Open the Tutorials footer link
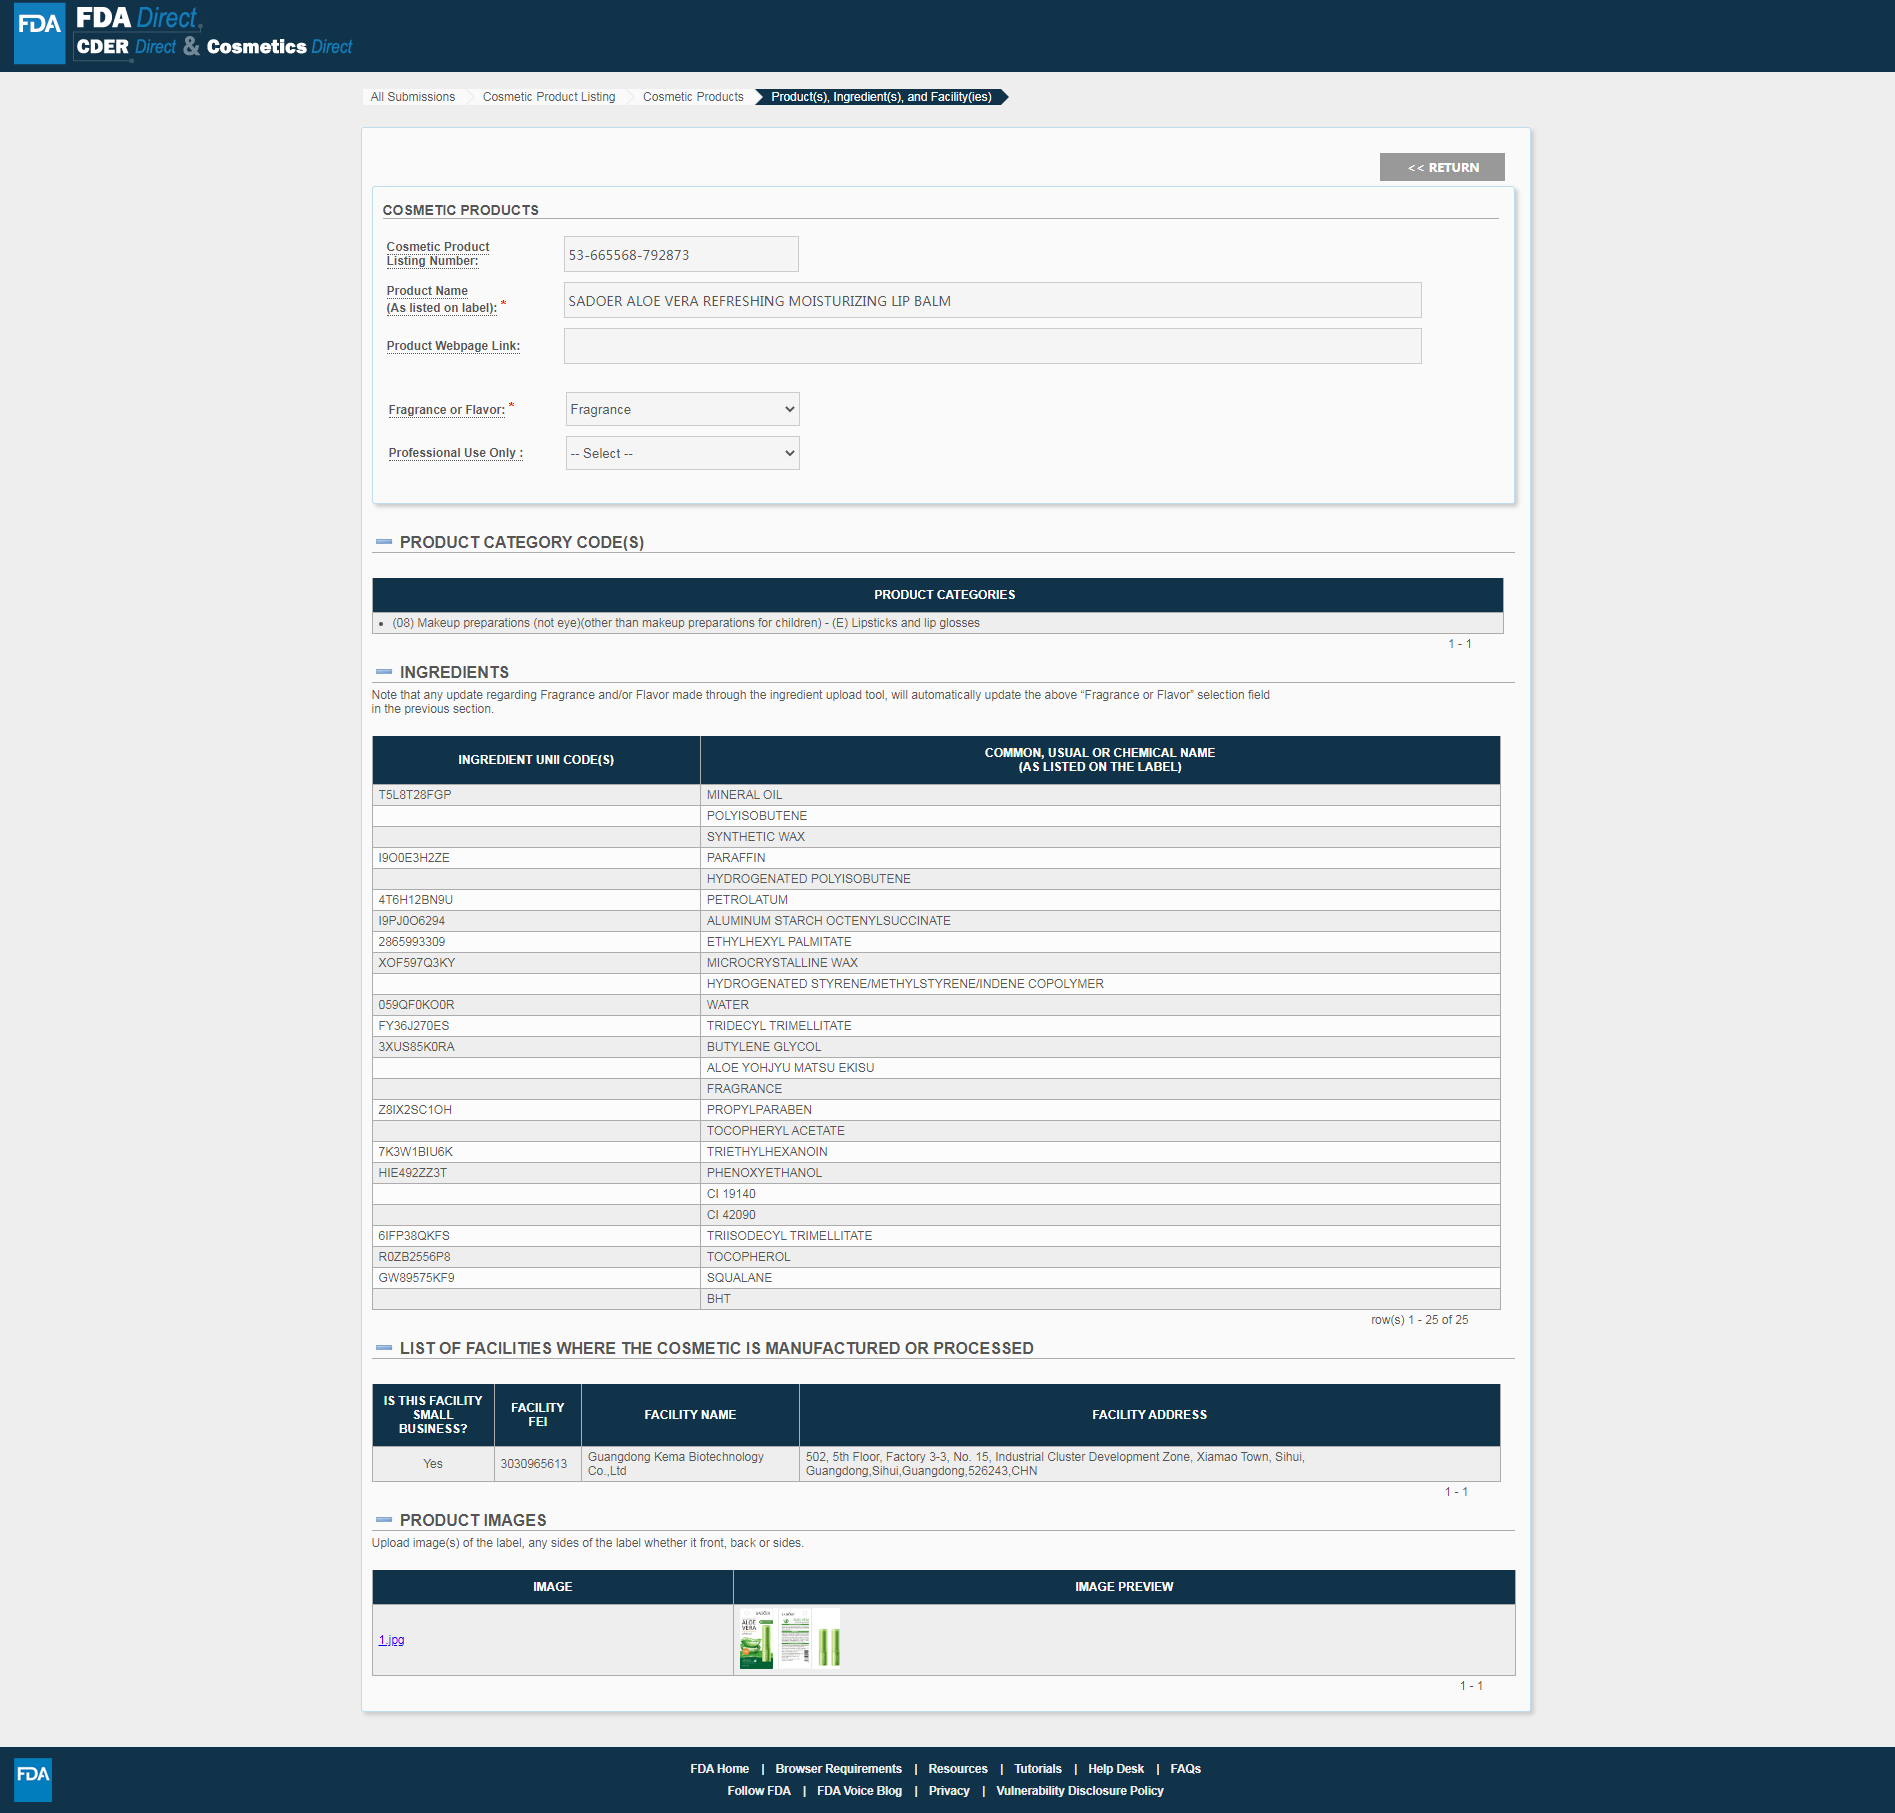The width and height of the screenshot is (1895, 1813). point(1037,1769)
